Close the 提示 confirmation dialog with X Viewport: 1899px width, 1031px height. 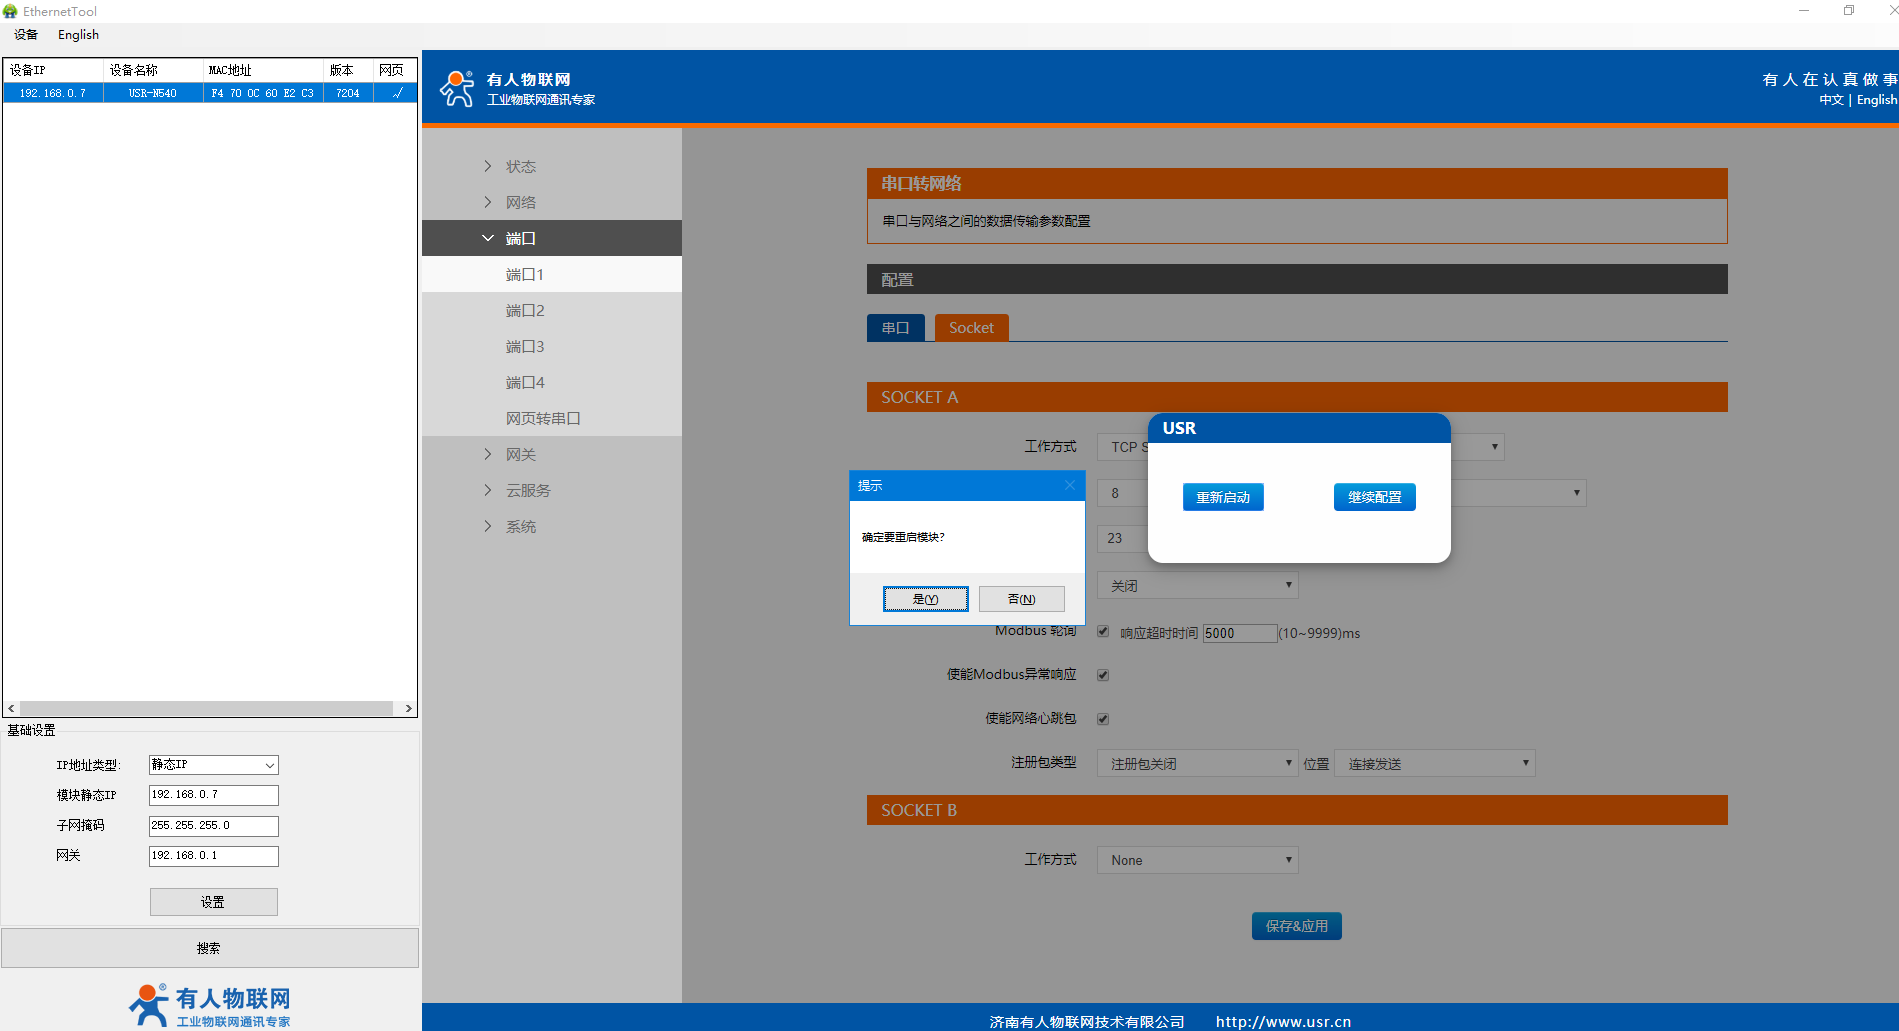1069,485
